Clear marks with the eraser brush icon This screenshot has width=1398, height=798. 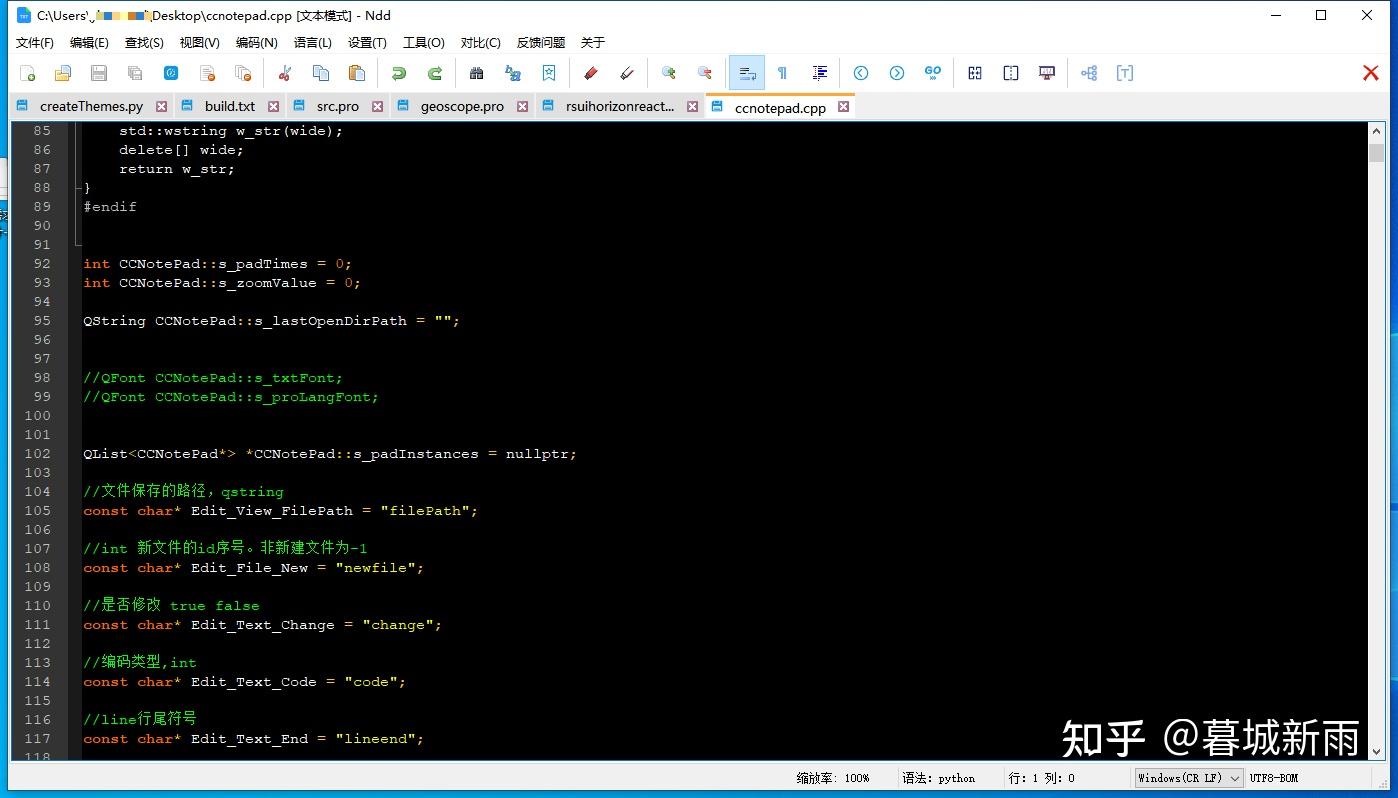[627, 73]
